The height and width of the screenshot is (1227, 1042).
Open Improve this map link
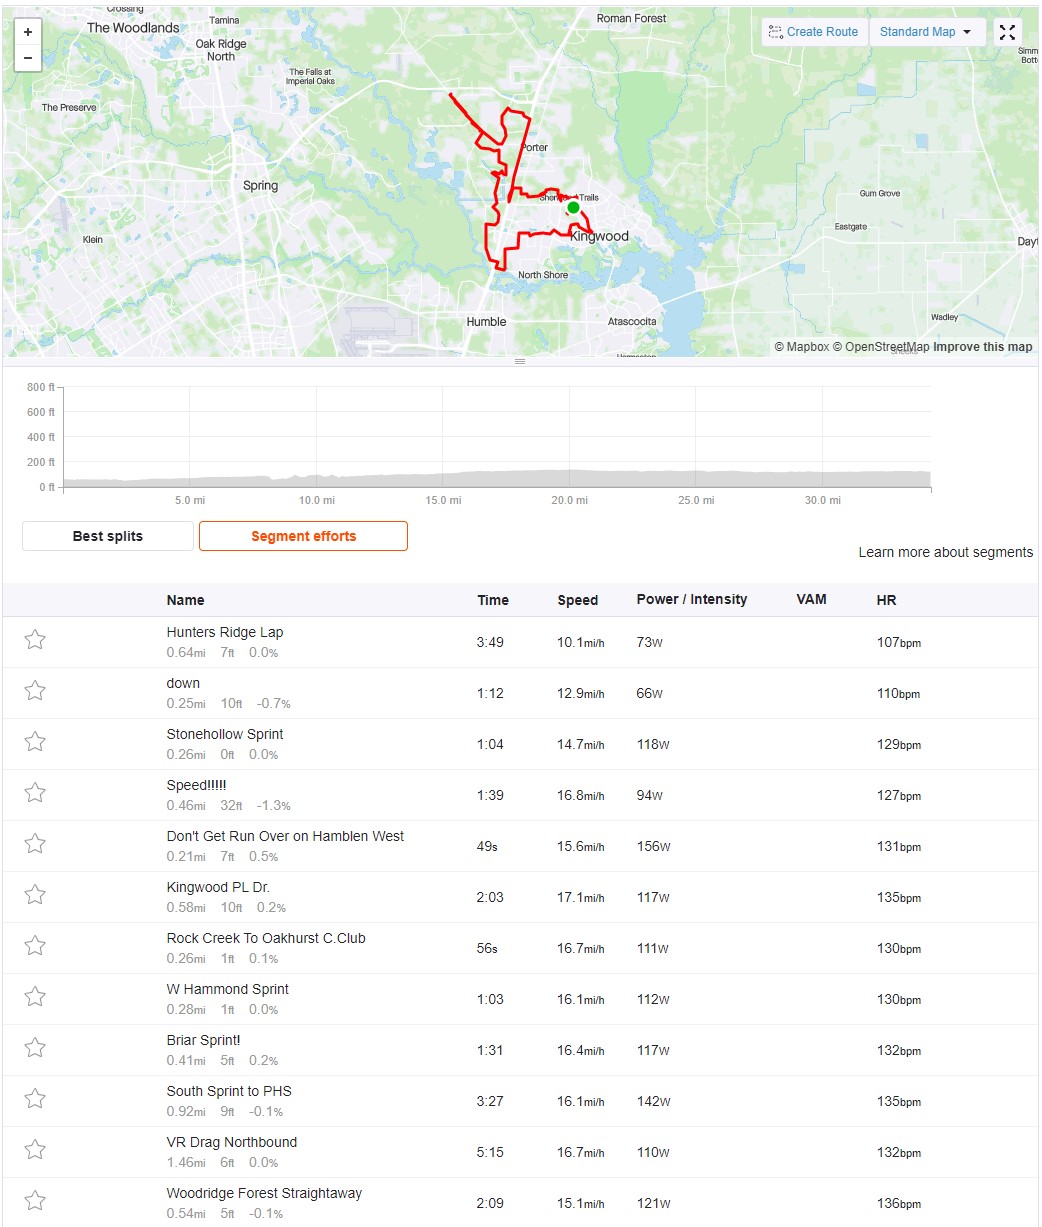(983, 347)
